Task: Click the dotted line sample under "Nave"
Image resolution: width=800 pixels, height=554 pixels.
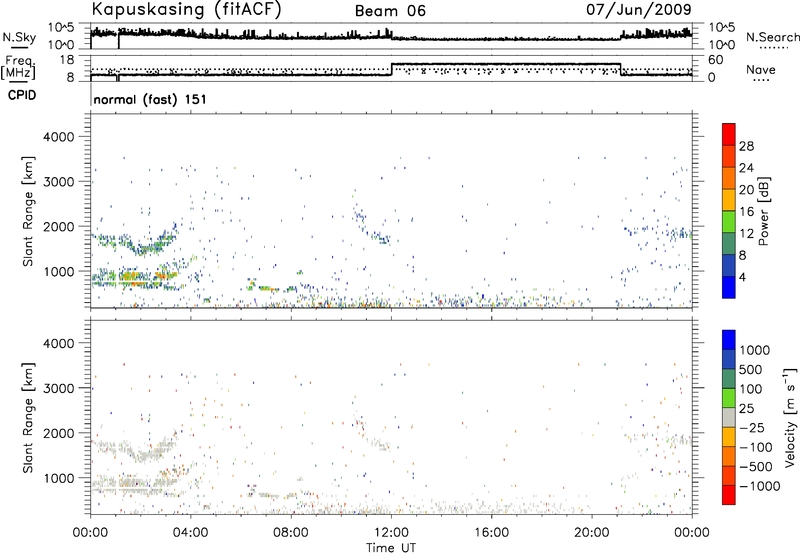Action: click(x=762, y=81)
